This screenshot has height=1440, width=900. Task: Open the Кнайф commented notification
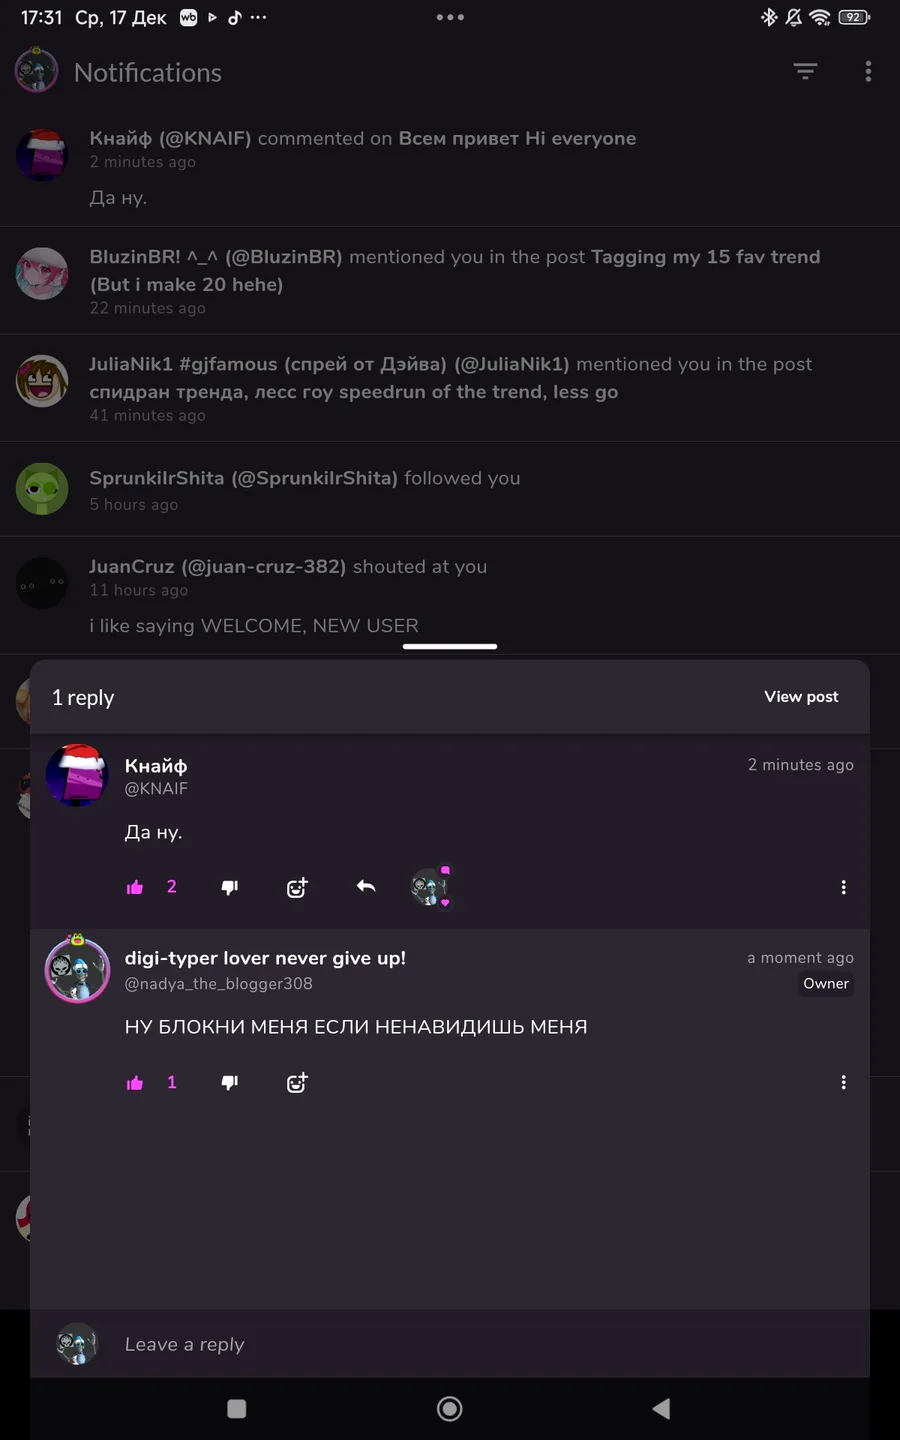click(450, 167)
